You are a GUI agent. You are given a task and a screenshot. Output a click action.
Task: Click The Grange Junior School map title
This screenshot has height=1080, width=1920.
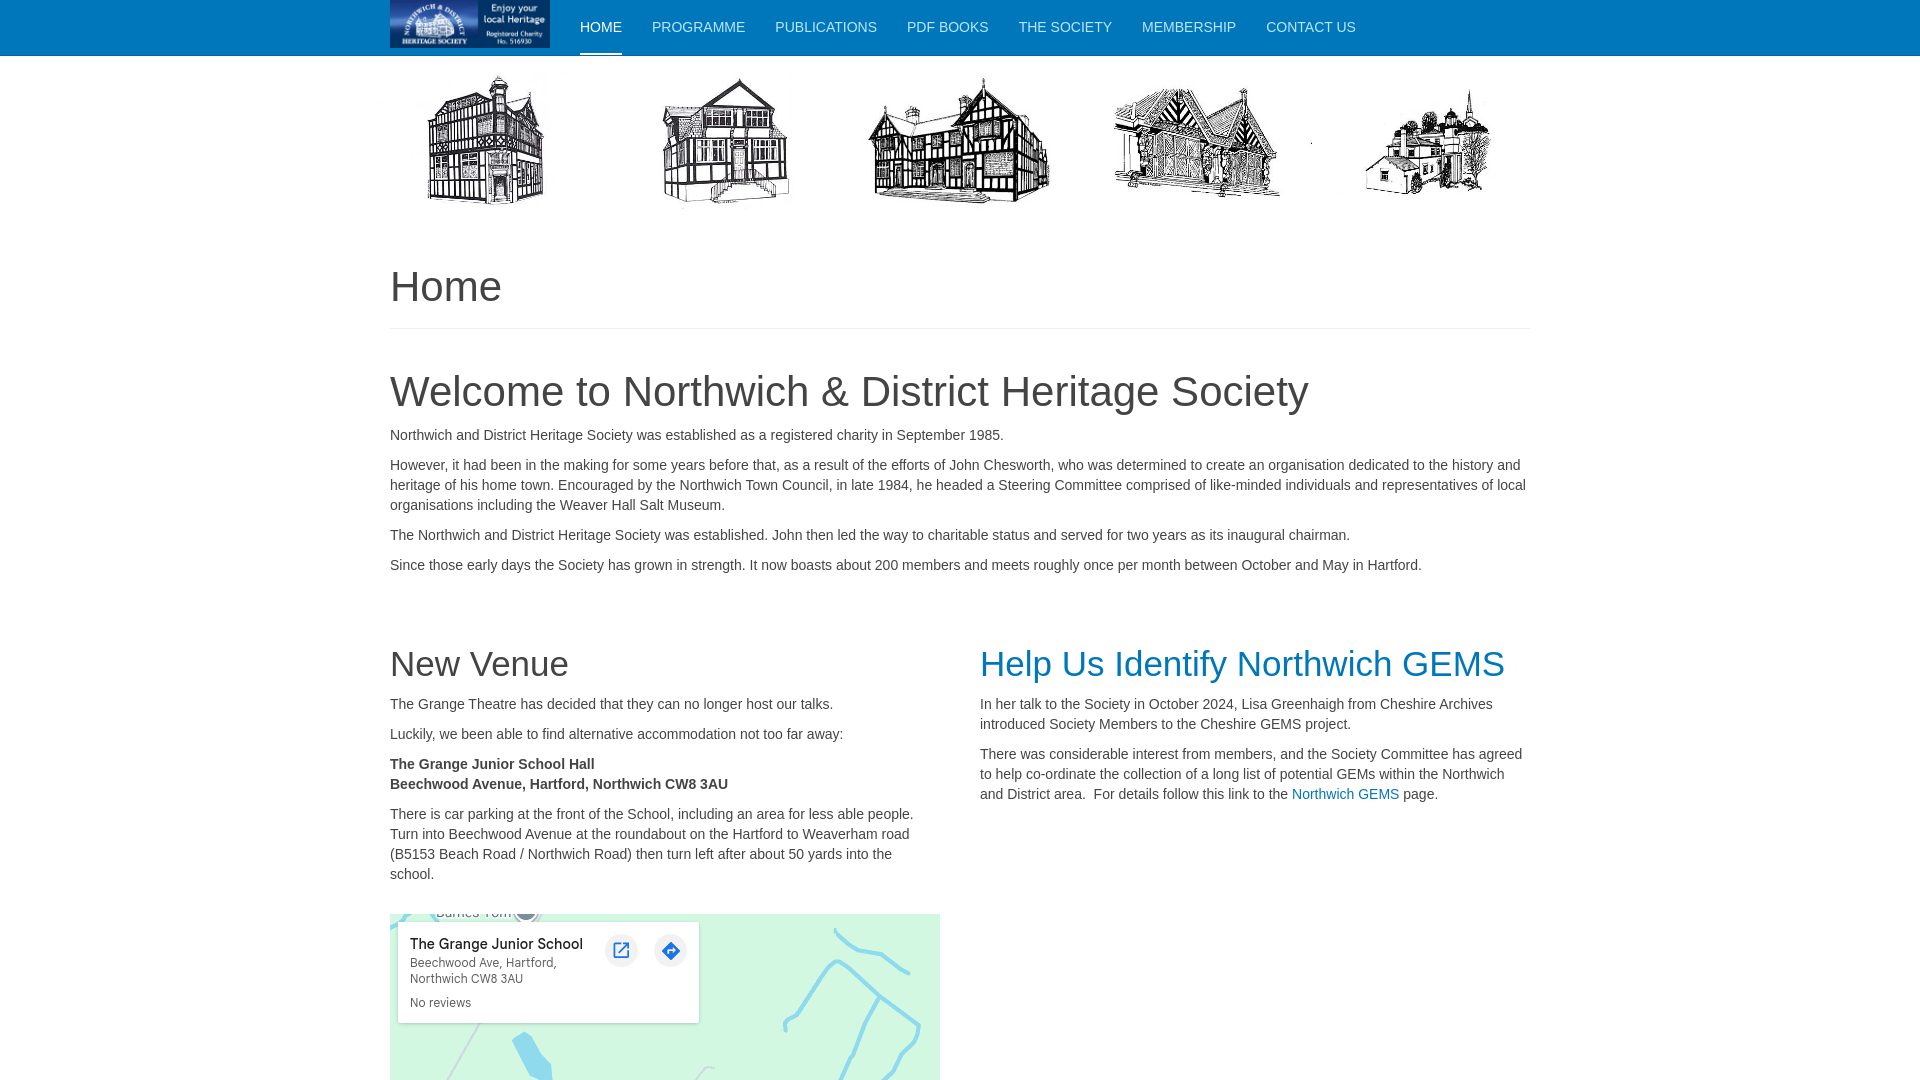coord(496,944)
